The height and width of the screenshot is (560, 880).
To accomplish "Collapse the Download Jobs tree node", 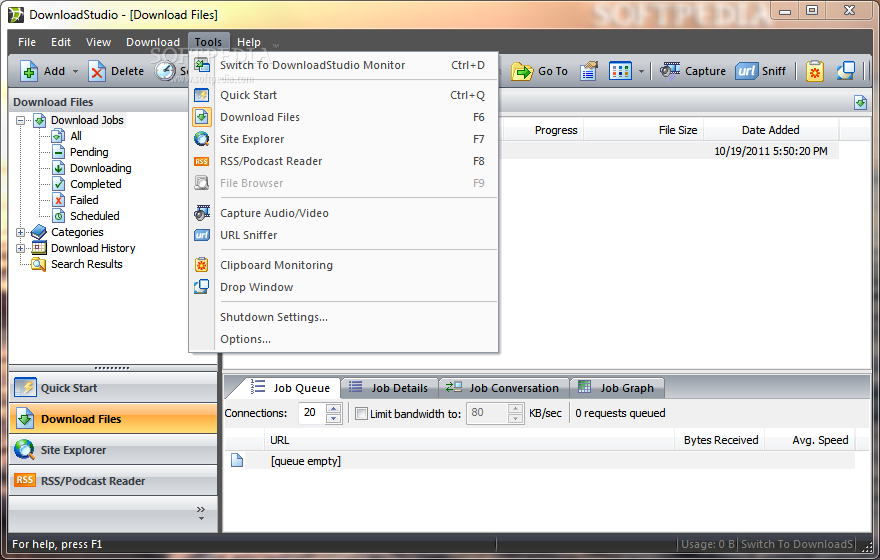I will click(21, 121).
